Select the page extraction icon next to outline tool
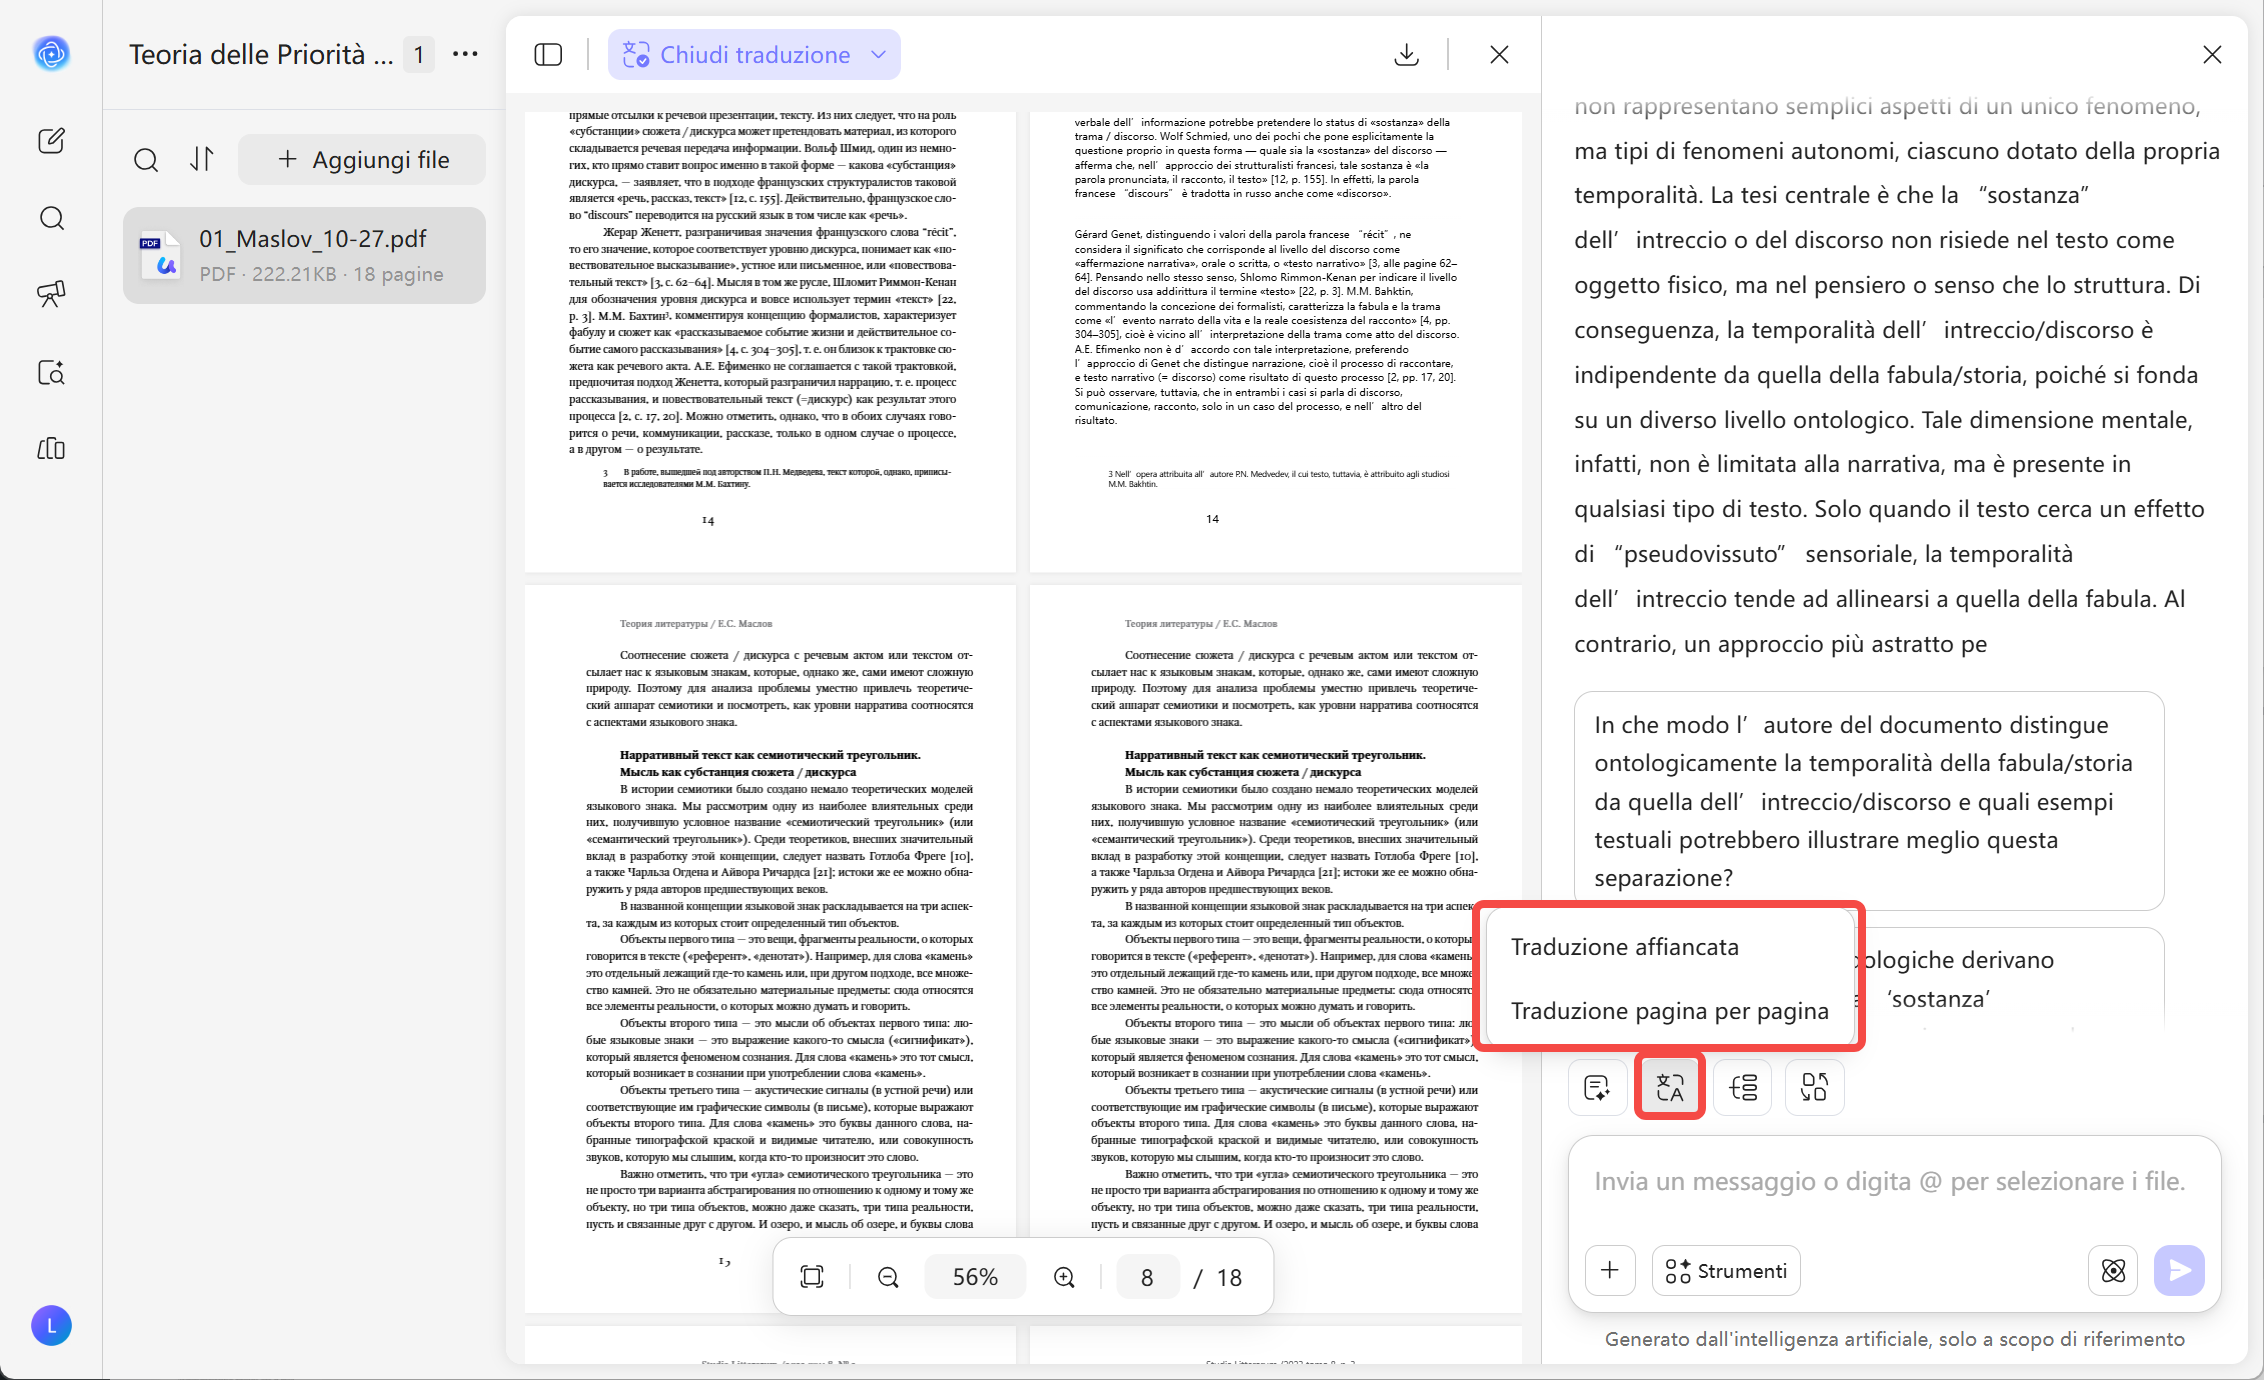 coord(1814,1087)
